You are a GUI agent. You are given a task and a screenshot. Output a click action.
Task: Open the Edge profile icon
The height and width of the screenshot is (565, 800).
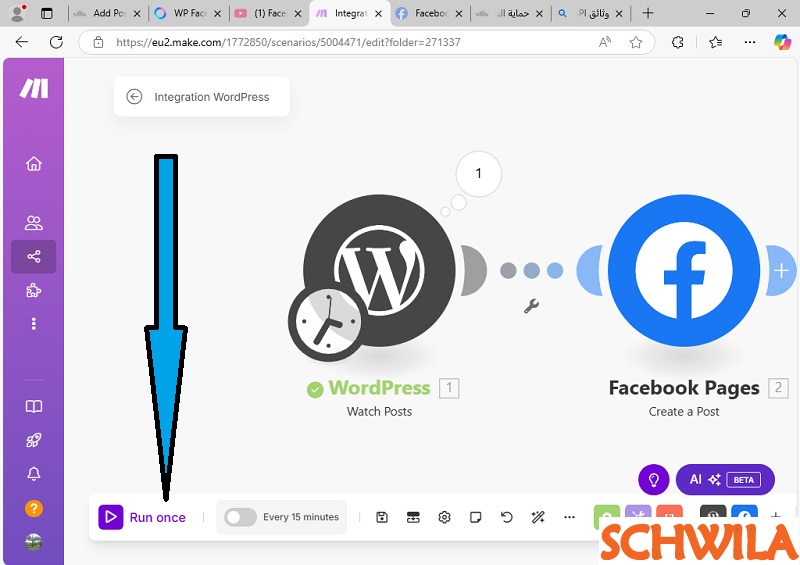pyautogui.click(x=18, y=13)
